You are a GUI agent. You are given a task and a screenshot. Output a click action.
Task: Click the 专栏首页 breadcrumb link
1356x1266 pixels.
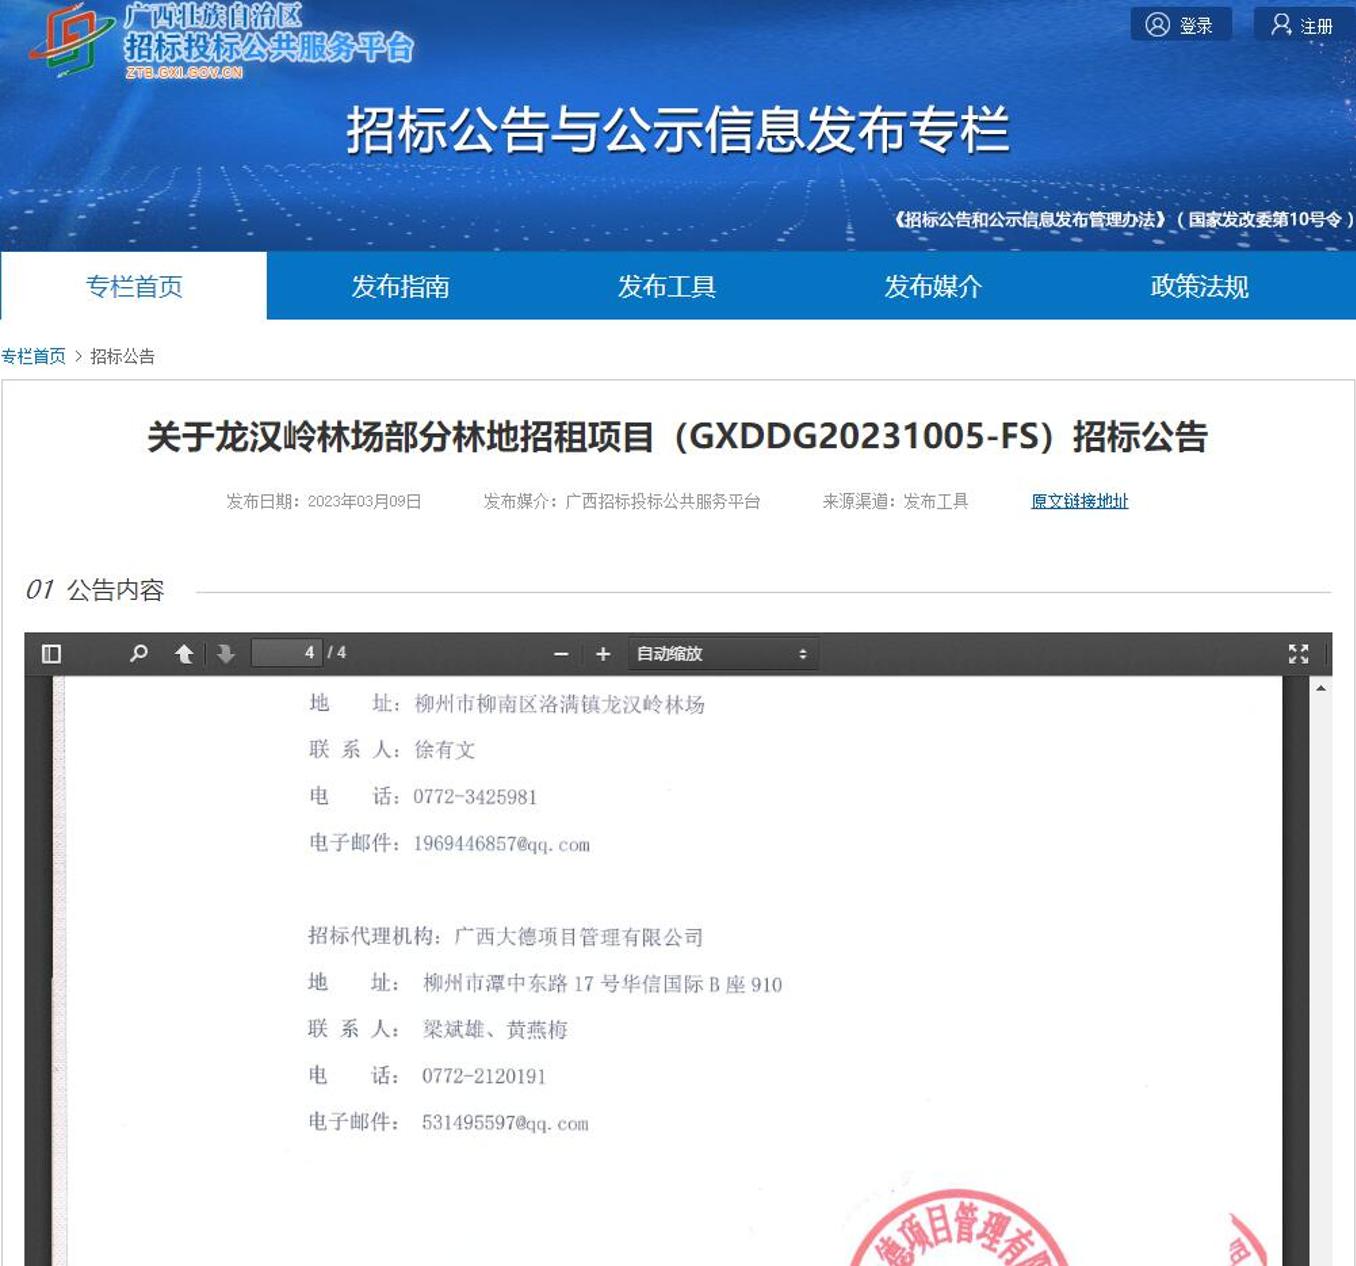pyautogui.click(x=33, y=356)
